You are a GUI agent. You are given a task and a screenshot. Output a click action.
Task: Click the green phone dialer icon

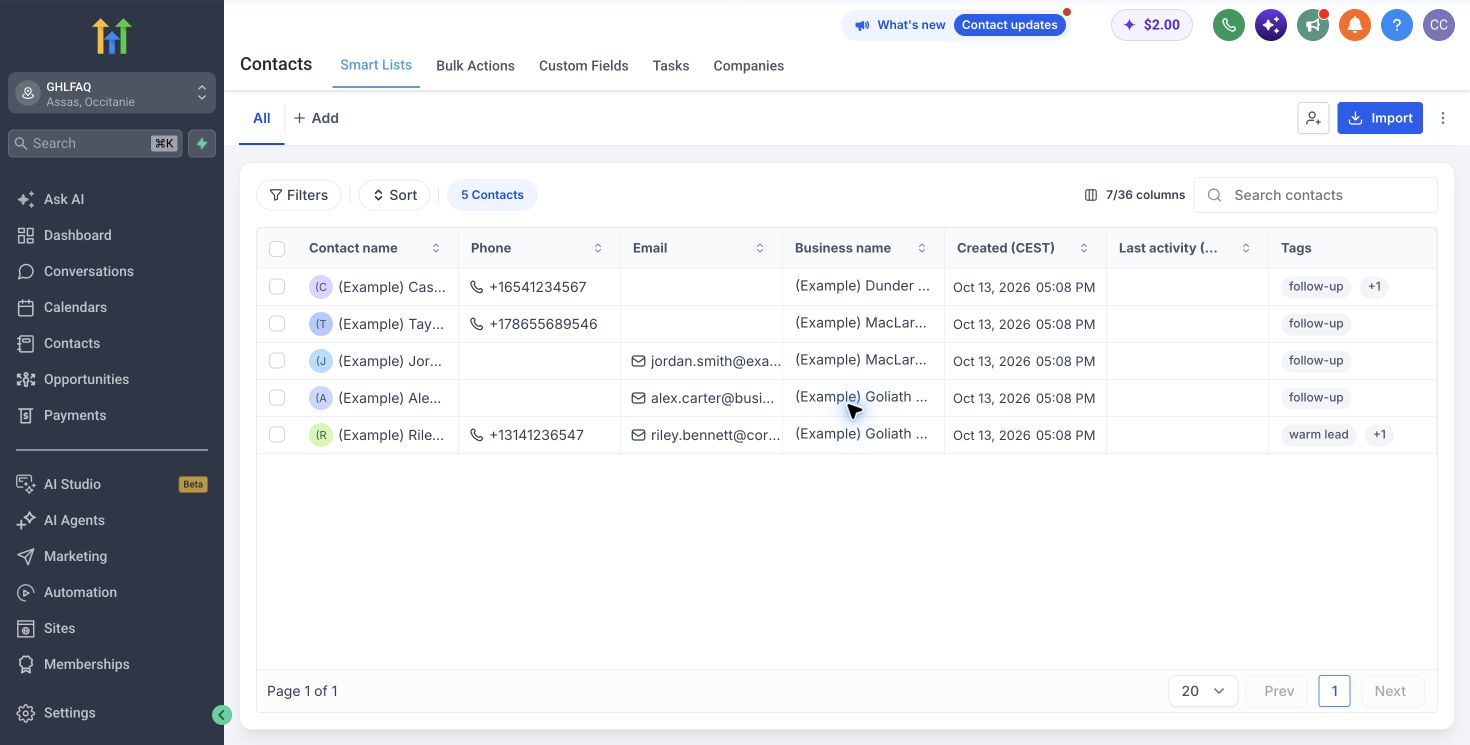(x=1229, y=25)
